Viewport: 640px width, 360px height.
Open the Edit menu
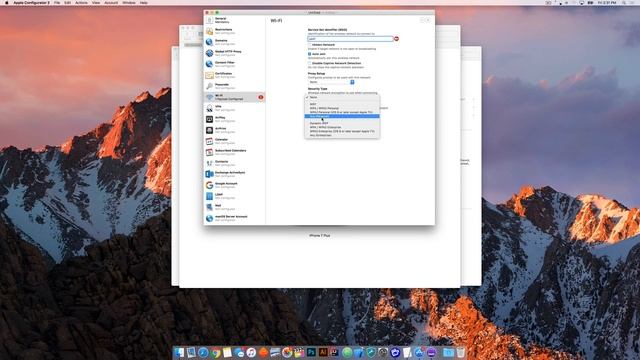click(68, 2)
